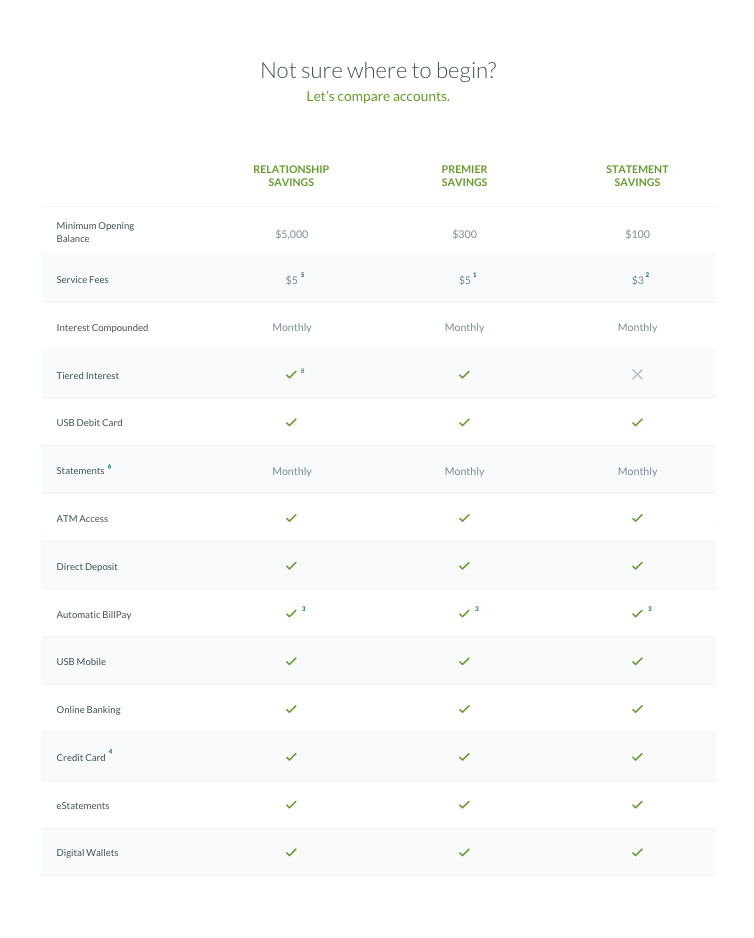Open footnote 6 next to Statements label
This screenshot has height=938, width=754.
(x=110, y=467)
